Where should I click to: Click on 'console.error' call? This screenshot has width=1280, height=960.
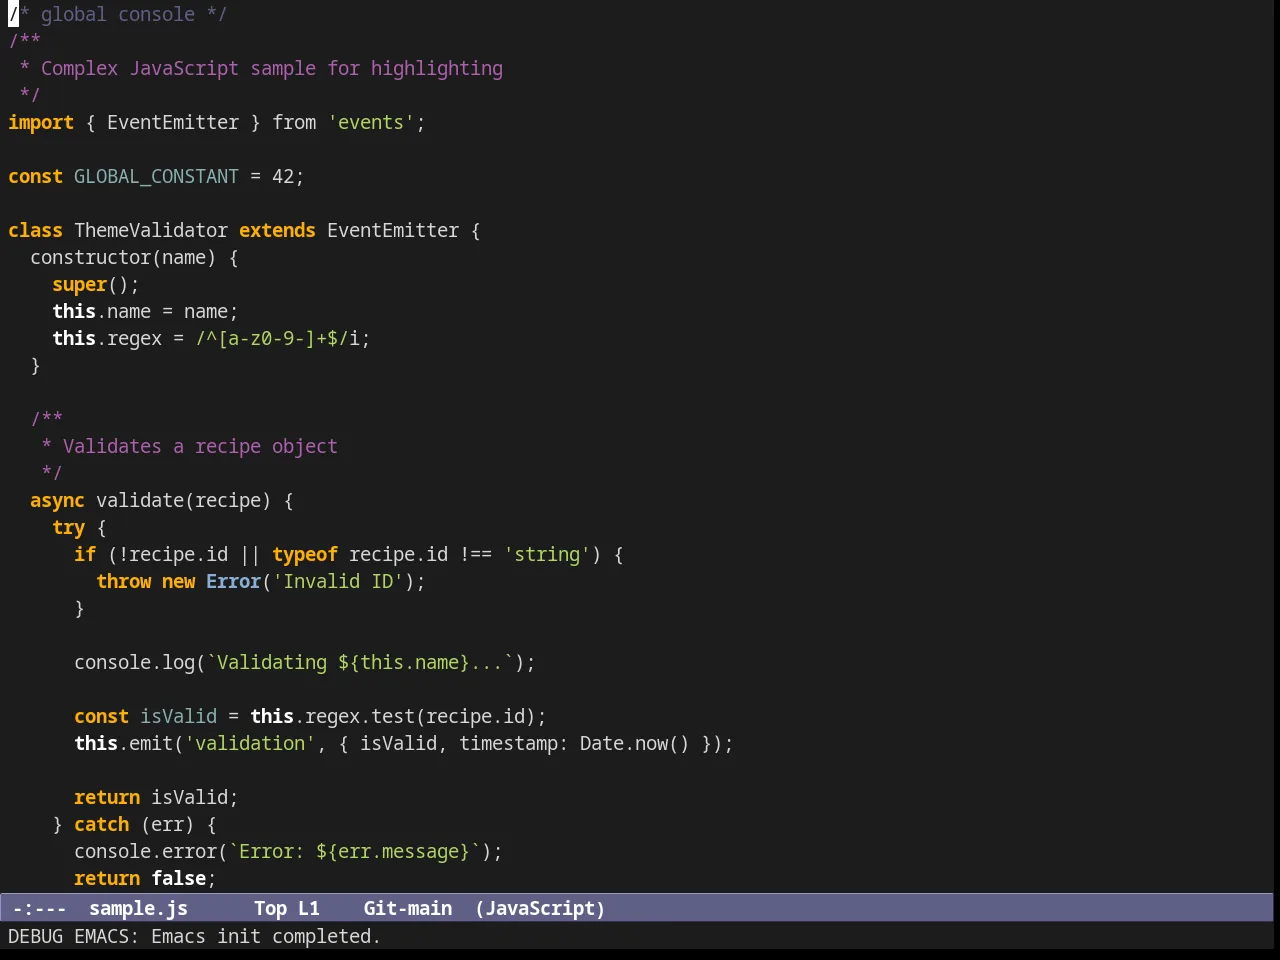pyautogui.click(x=145, y=851)
